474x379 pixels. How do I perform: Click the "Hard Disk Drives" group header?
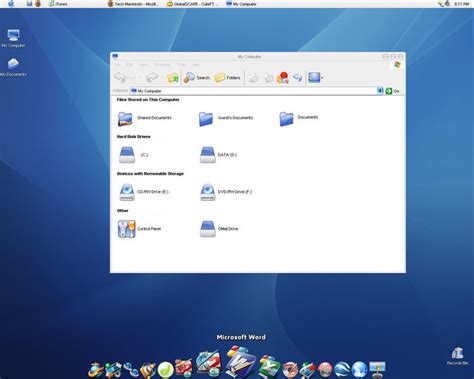pyautogui.click(x=133, y=137)
